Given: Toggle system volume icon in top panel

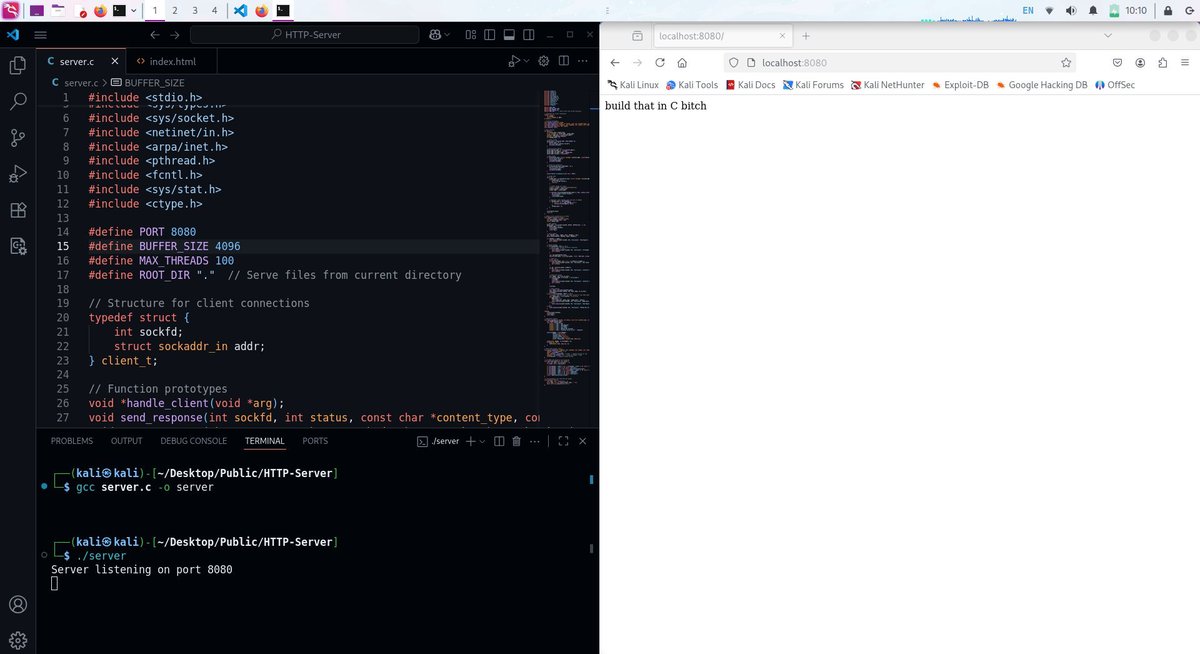Looking at the screenshot, I should click(1071, 10).
